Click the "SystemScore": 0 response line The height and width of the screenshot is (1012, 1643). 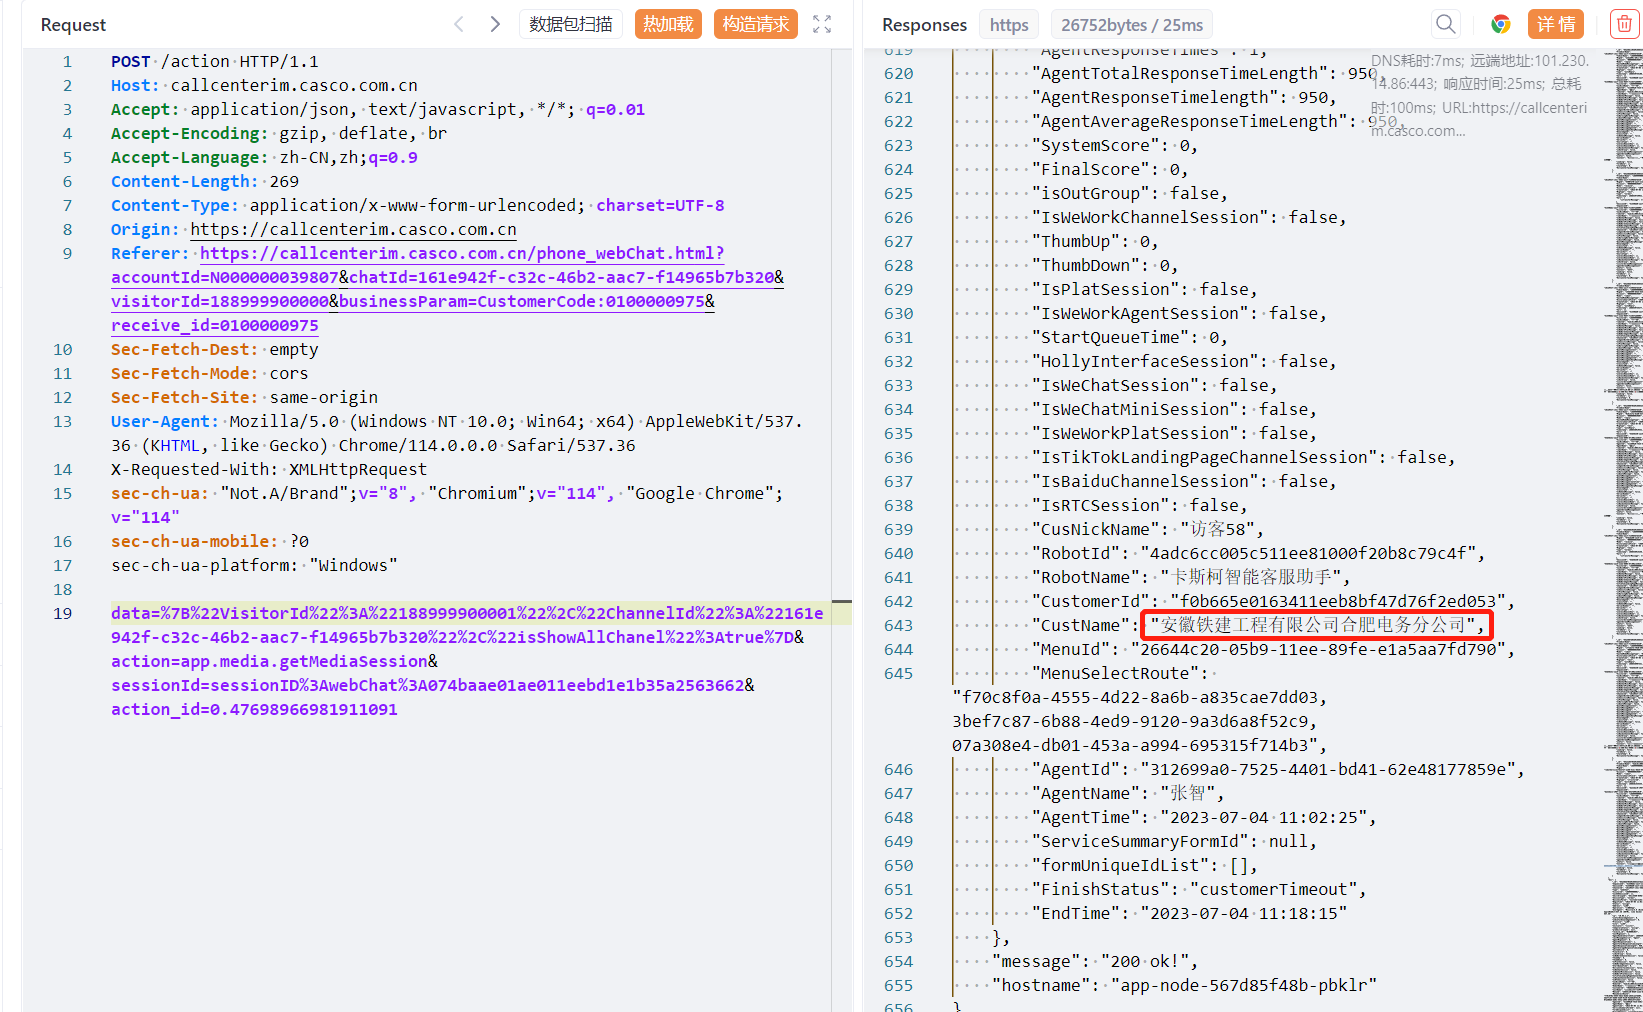click(x=1114, y=145)
